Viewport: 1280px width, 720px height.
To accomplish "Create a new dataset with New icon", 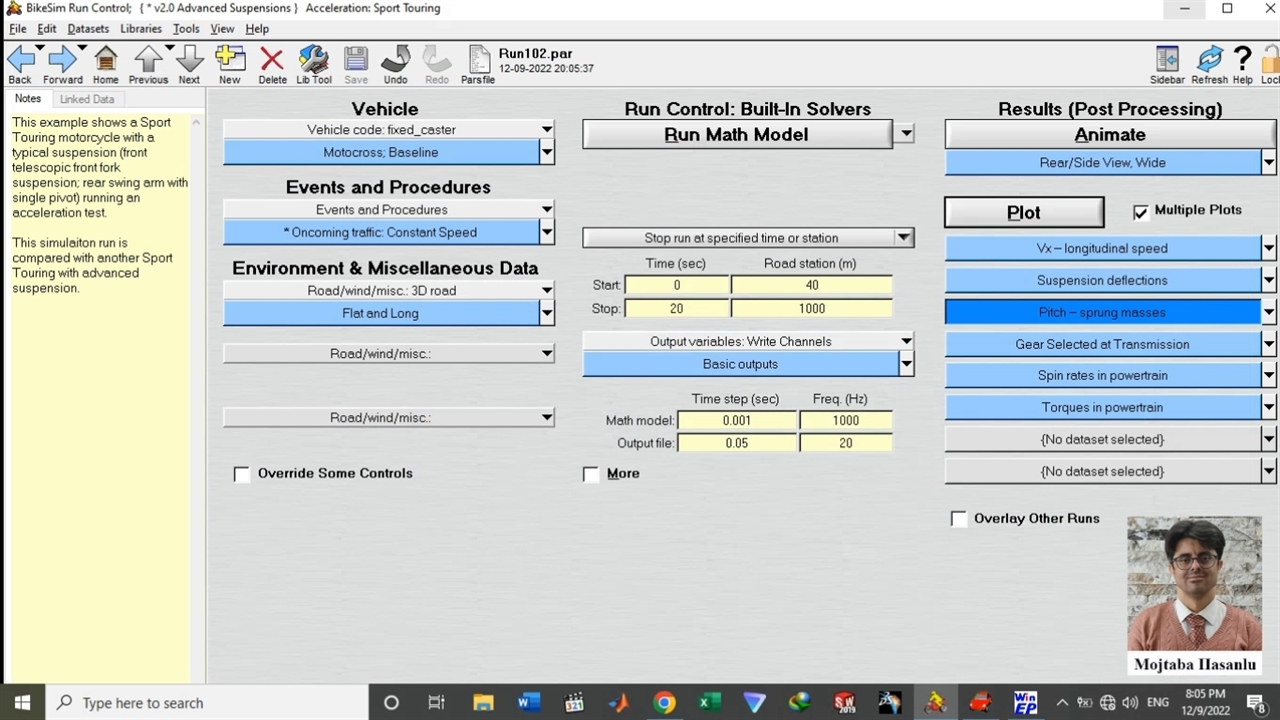I will (229, 60).
